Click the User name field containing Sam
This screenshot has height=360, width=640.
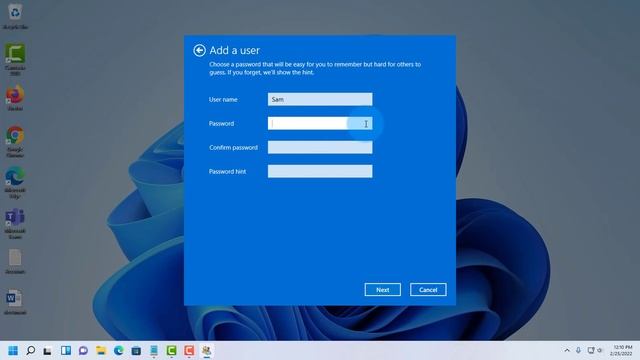pos(320,99)
